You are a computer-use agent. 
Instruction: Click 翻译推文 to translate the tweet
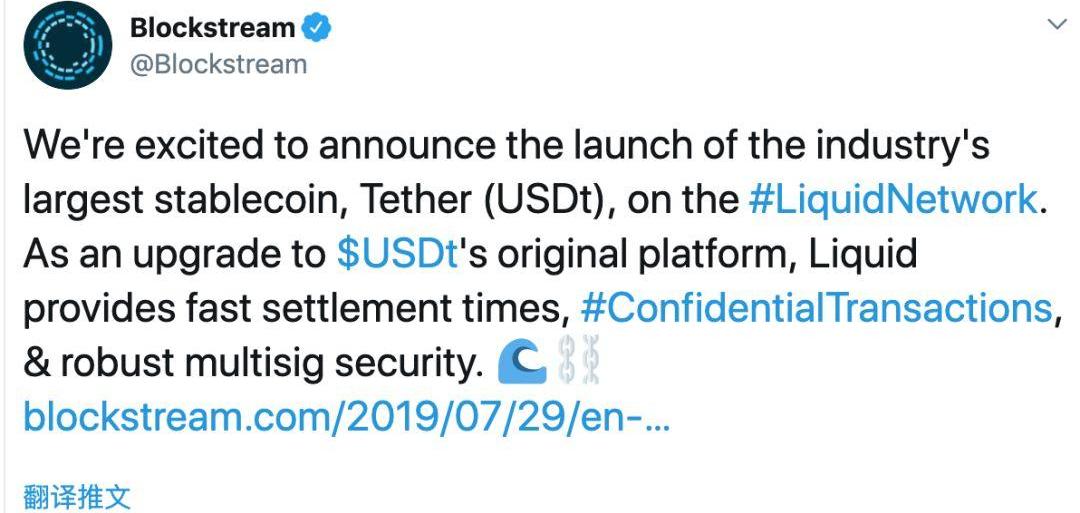coord(77,497)
